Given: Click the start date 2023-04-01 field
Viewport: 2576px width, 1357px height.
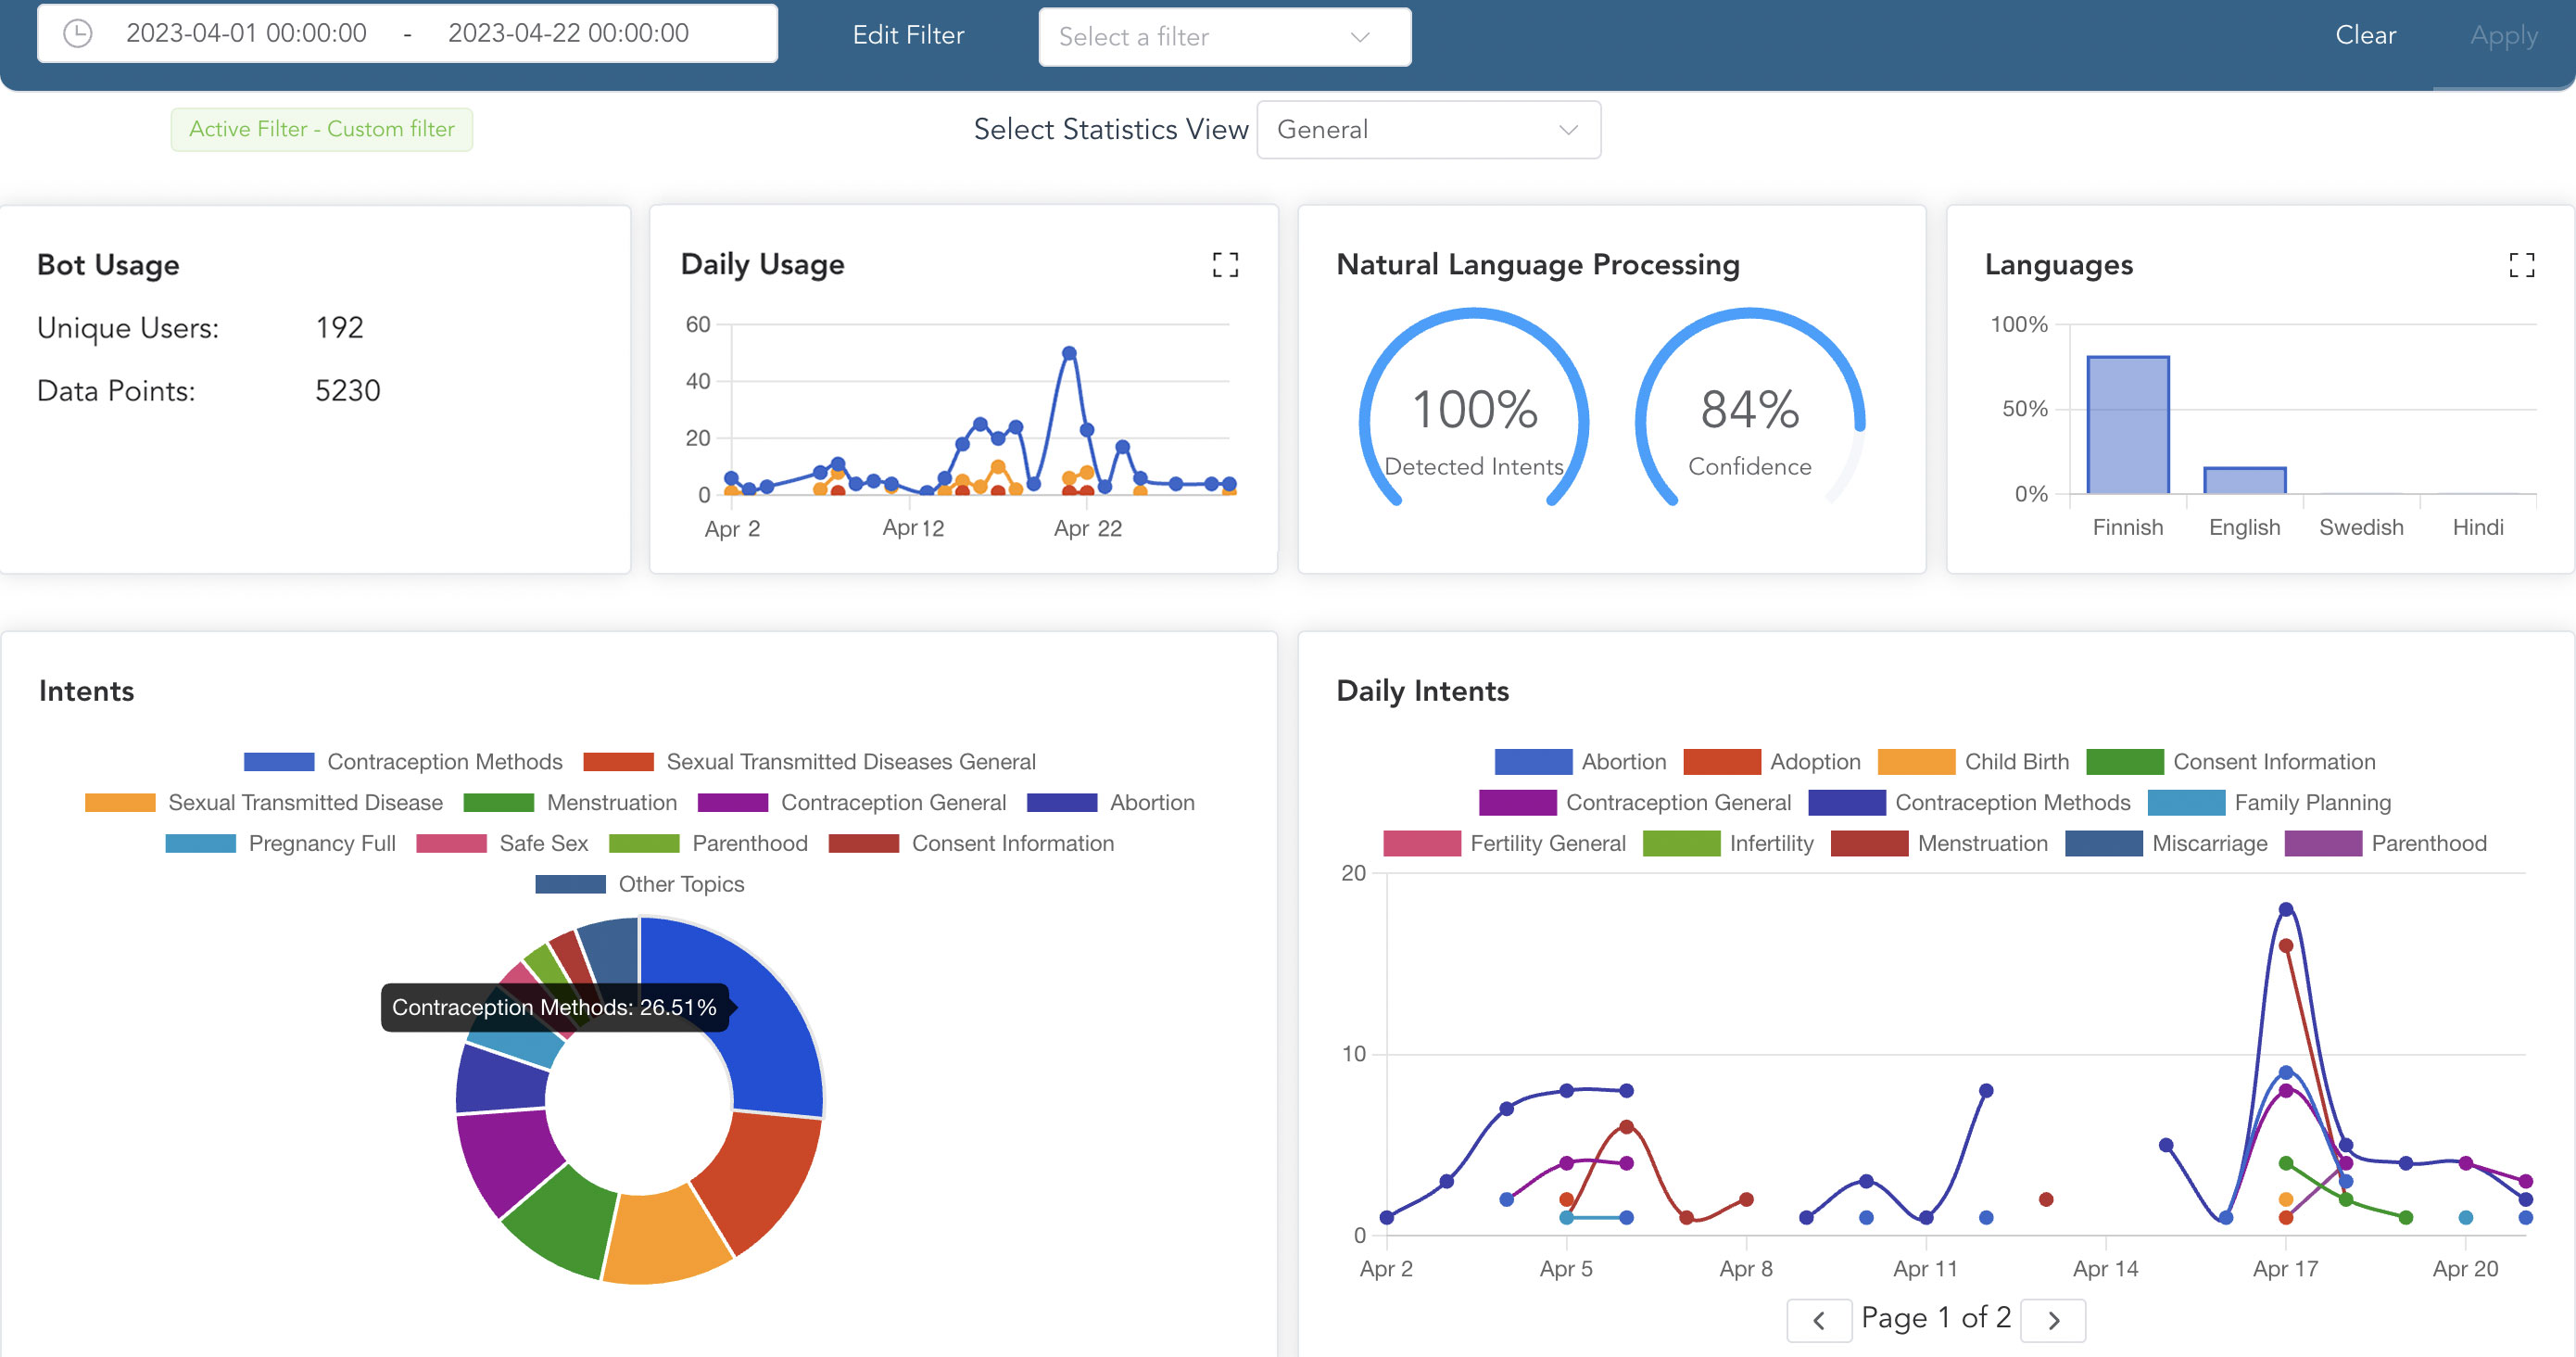Looking at the screenshot, I should pyautogui.click(x=246, y=33).
